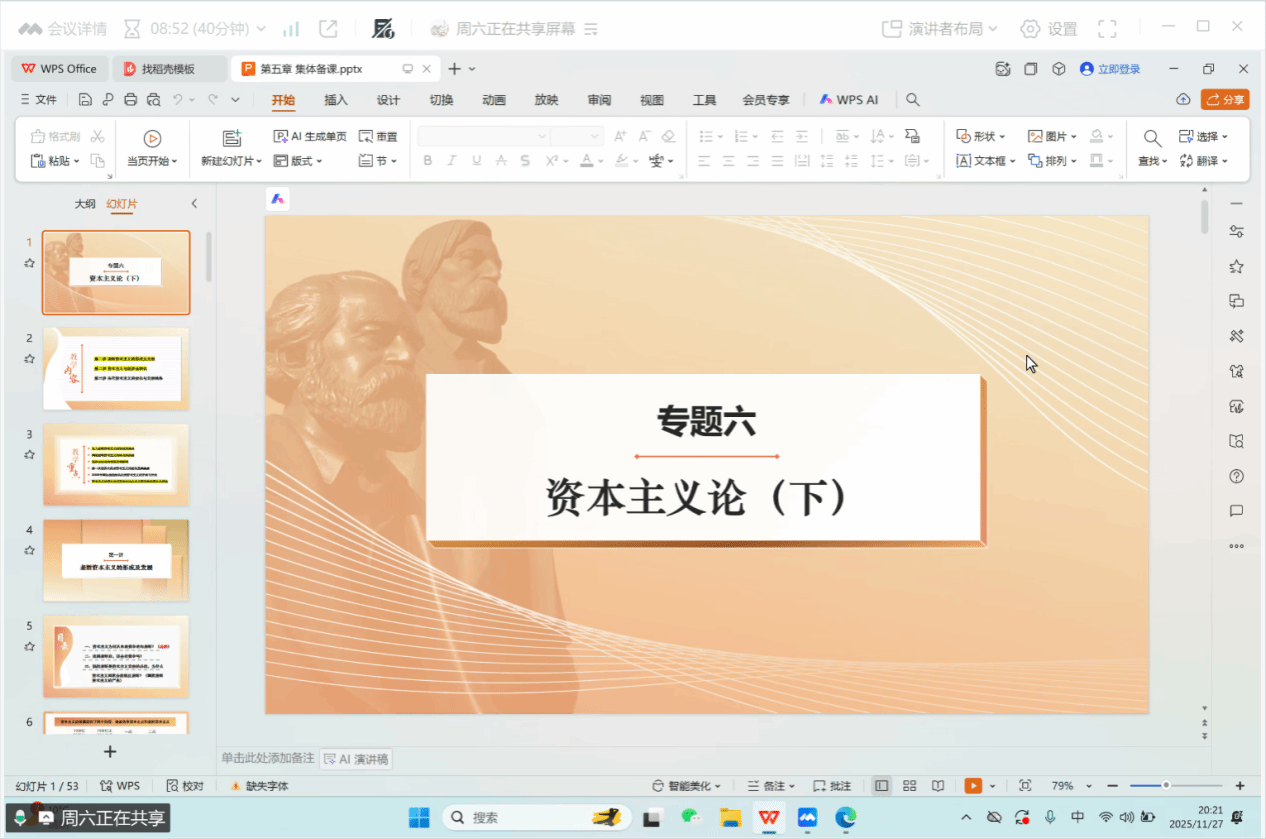Click the WPS AI floating icon above slide

[x=278, y=199]
